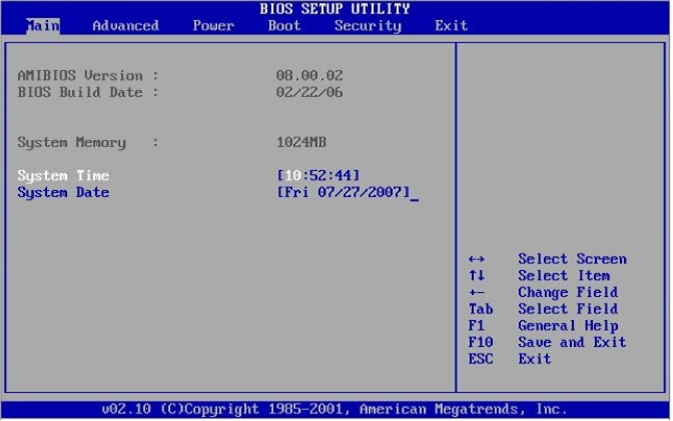Screen dimensions: 673x421
Task: Click the System Memory value 1024MB
Action: [301, 142]
